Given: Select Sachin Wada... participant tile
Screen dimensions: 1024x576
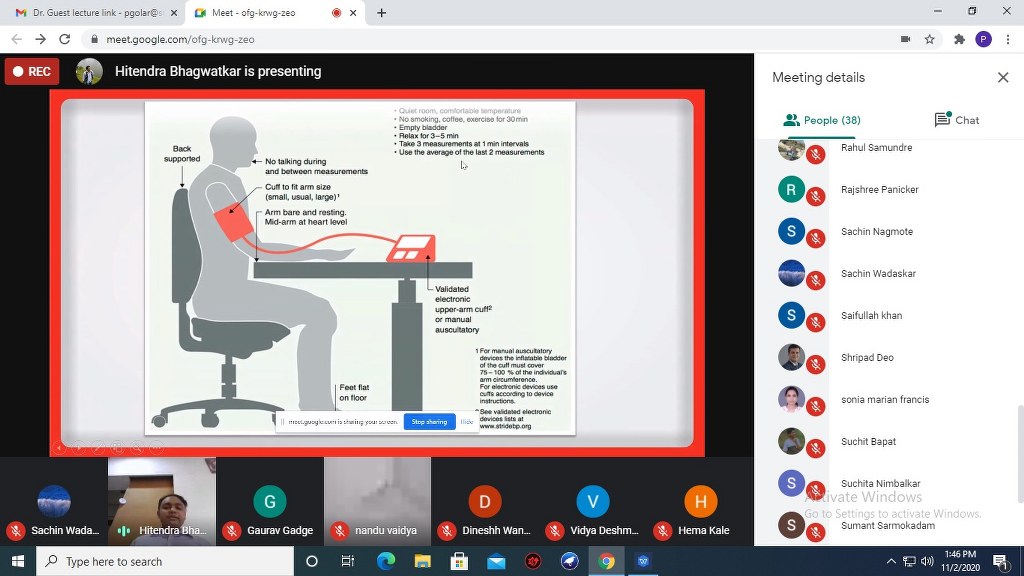Looking at the screenshot, I should point(54,502).
